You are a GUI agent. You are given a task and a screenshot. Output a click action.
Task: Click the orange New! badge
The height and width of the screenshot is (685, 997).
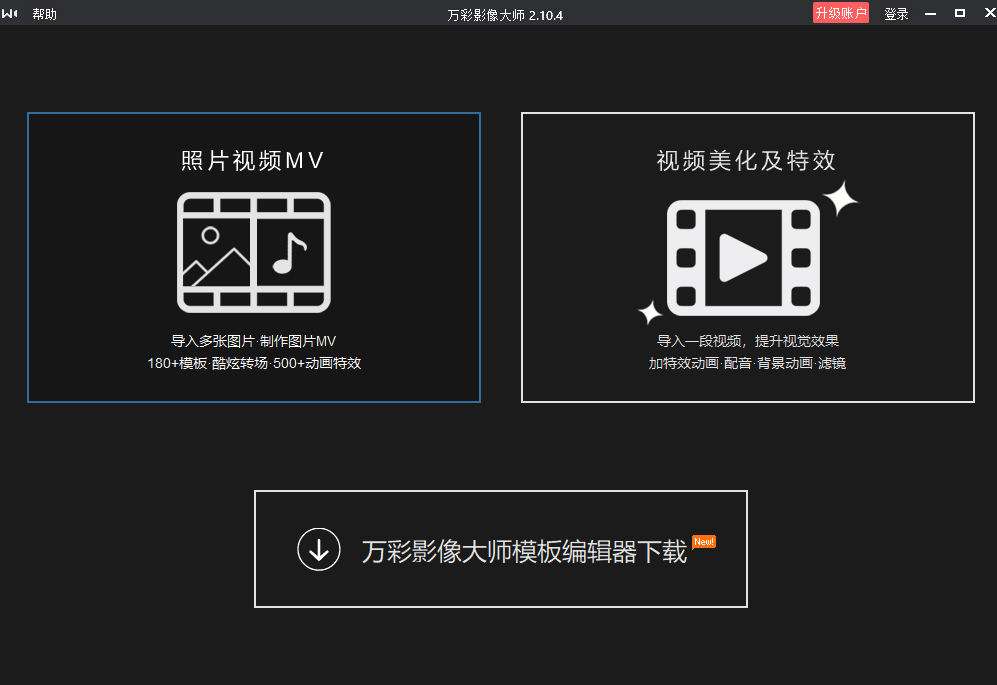(x=704, y=541)
